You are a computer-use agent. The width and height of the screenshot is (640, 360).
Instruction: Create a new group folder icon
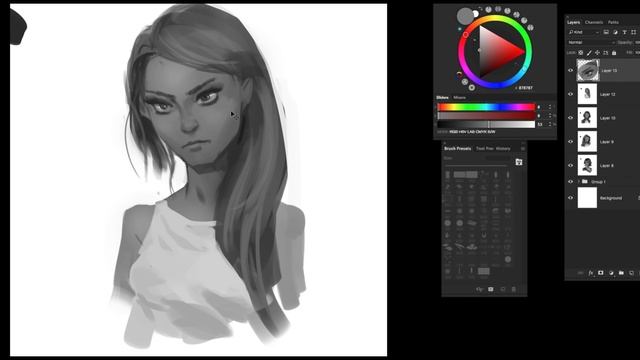pos(621,273)
